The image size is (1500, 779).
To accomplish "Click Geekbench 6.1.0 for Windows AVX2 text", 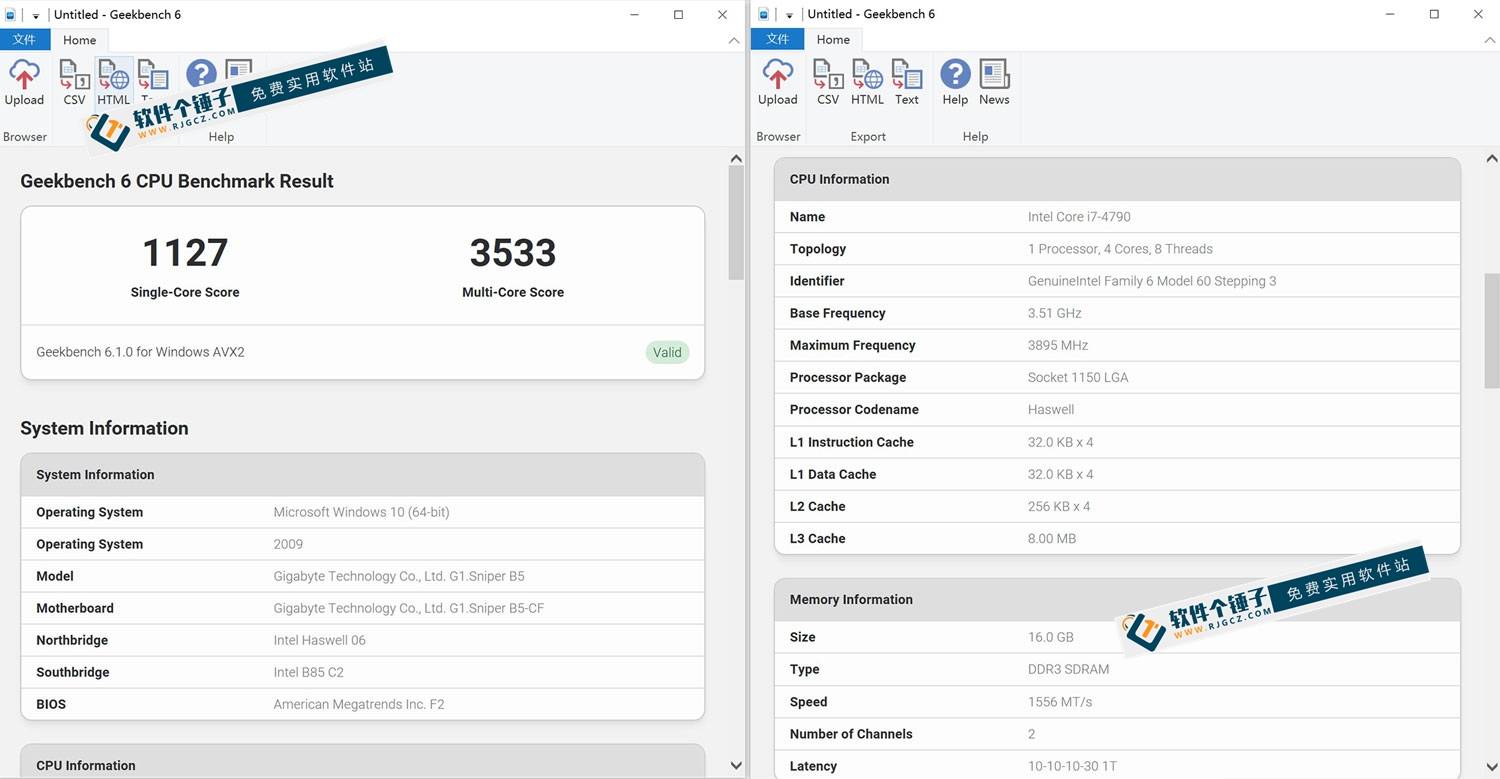I will 140,352.
